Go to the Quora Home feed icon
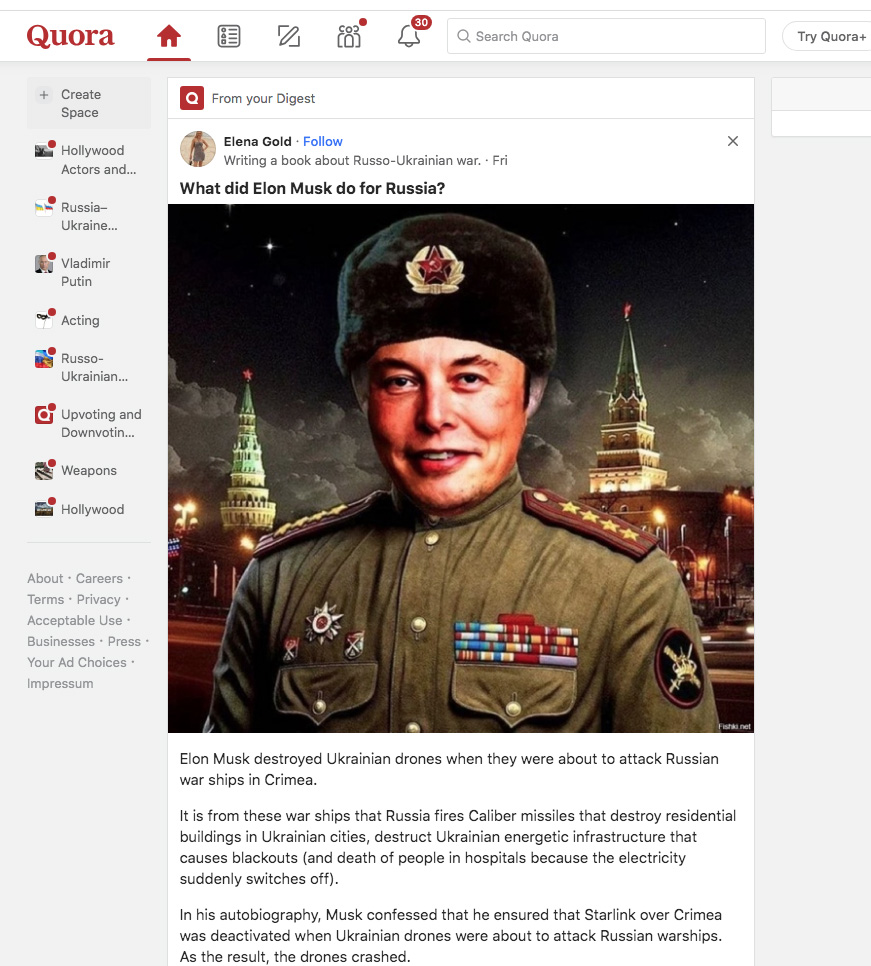Image resolution: width=871 pixels, height=966 pixels. (x=169, y=36)
